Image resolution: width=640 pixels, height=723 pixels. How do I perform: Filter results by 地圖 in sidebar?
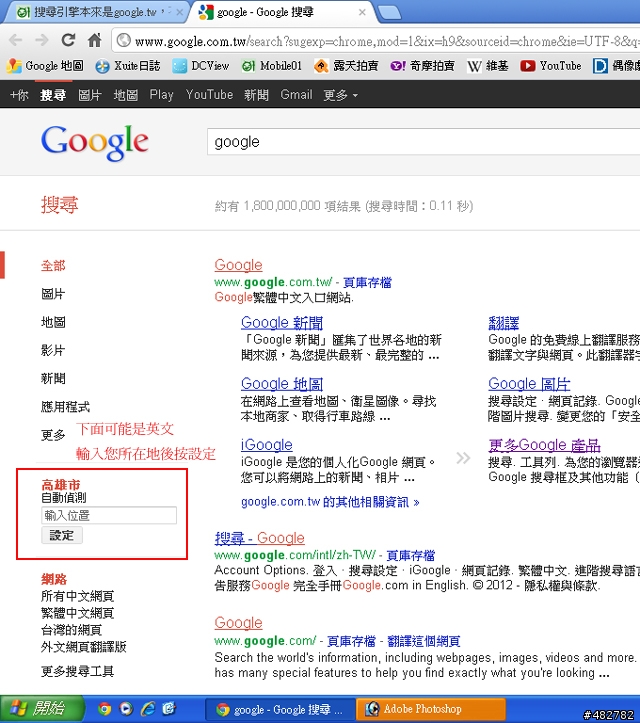[x=53, y=322]
